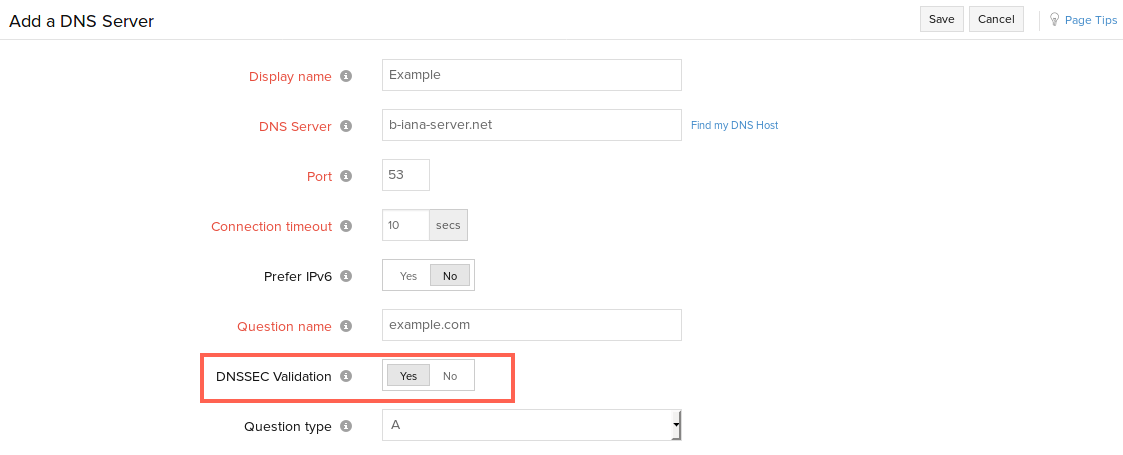1123x455 pixels.
Task: Click the DNSSEC Validation info icon
Action: [346, 376]
